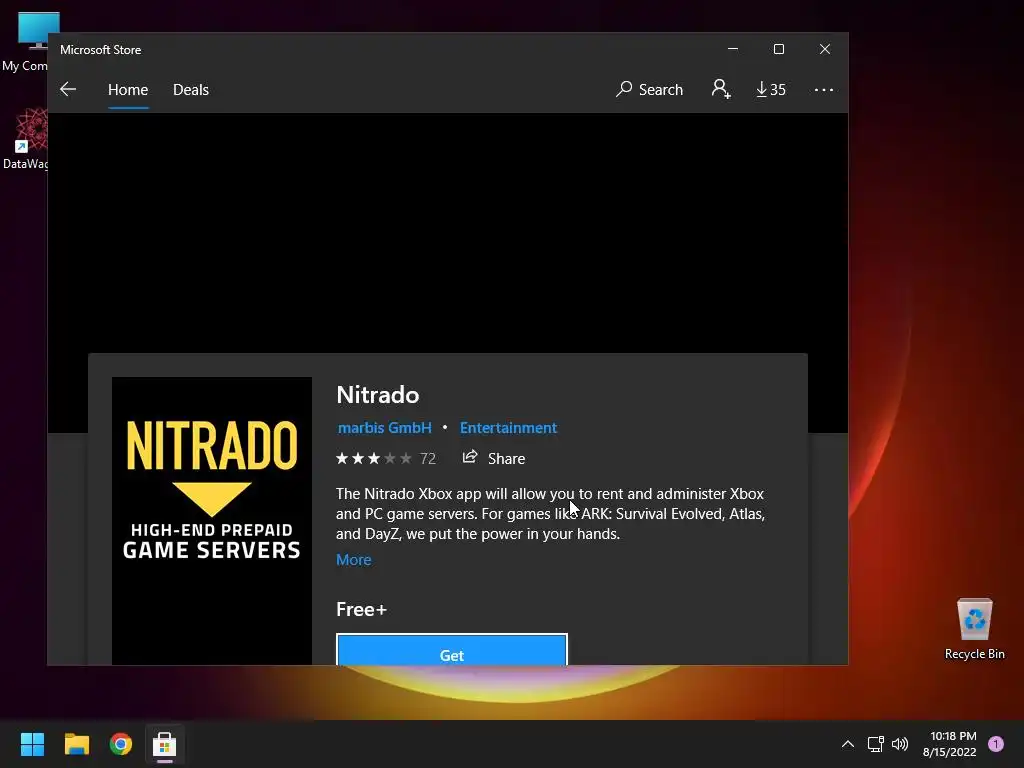
Task: Select the My Computer desktop icon
Action: tap(25, 41)
